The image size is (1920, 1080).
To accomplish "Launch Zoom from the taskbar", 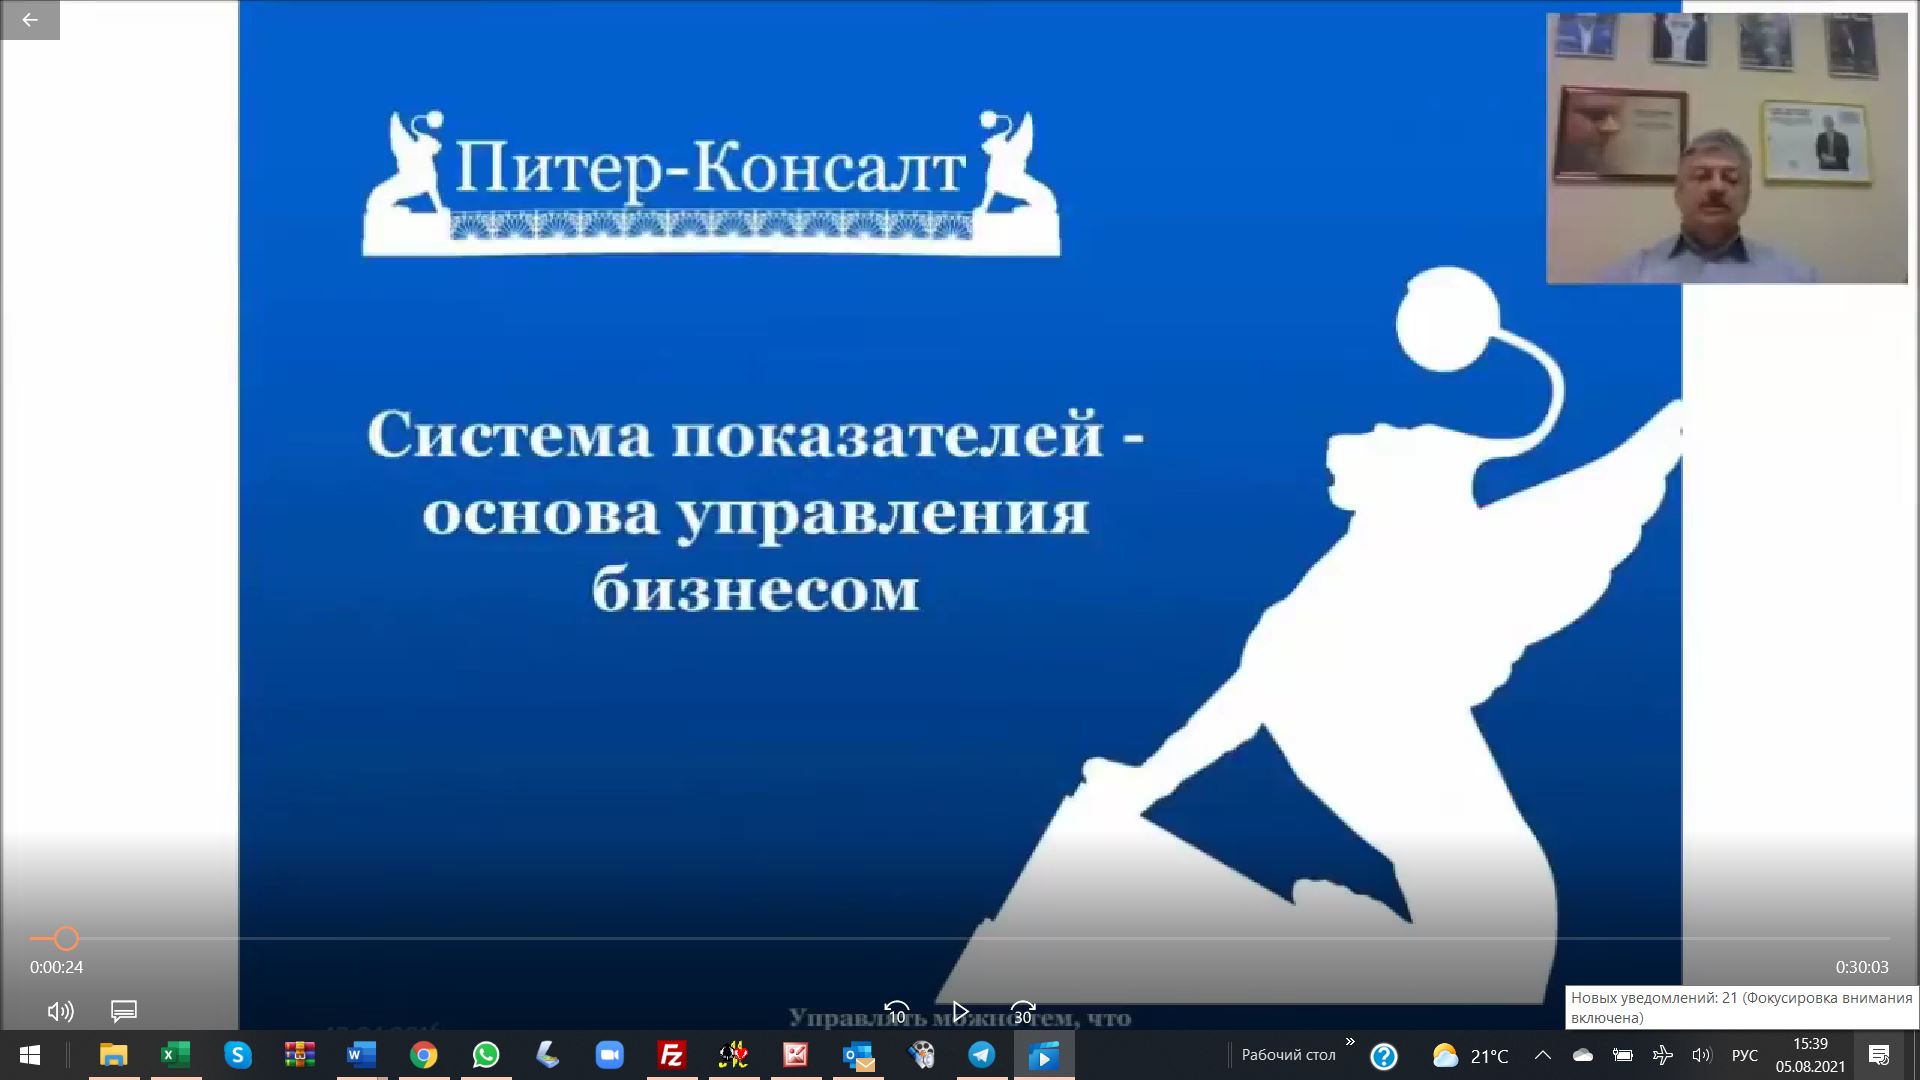I will click(610, 1055).
